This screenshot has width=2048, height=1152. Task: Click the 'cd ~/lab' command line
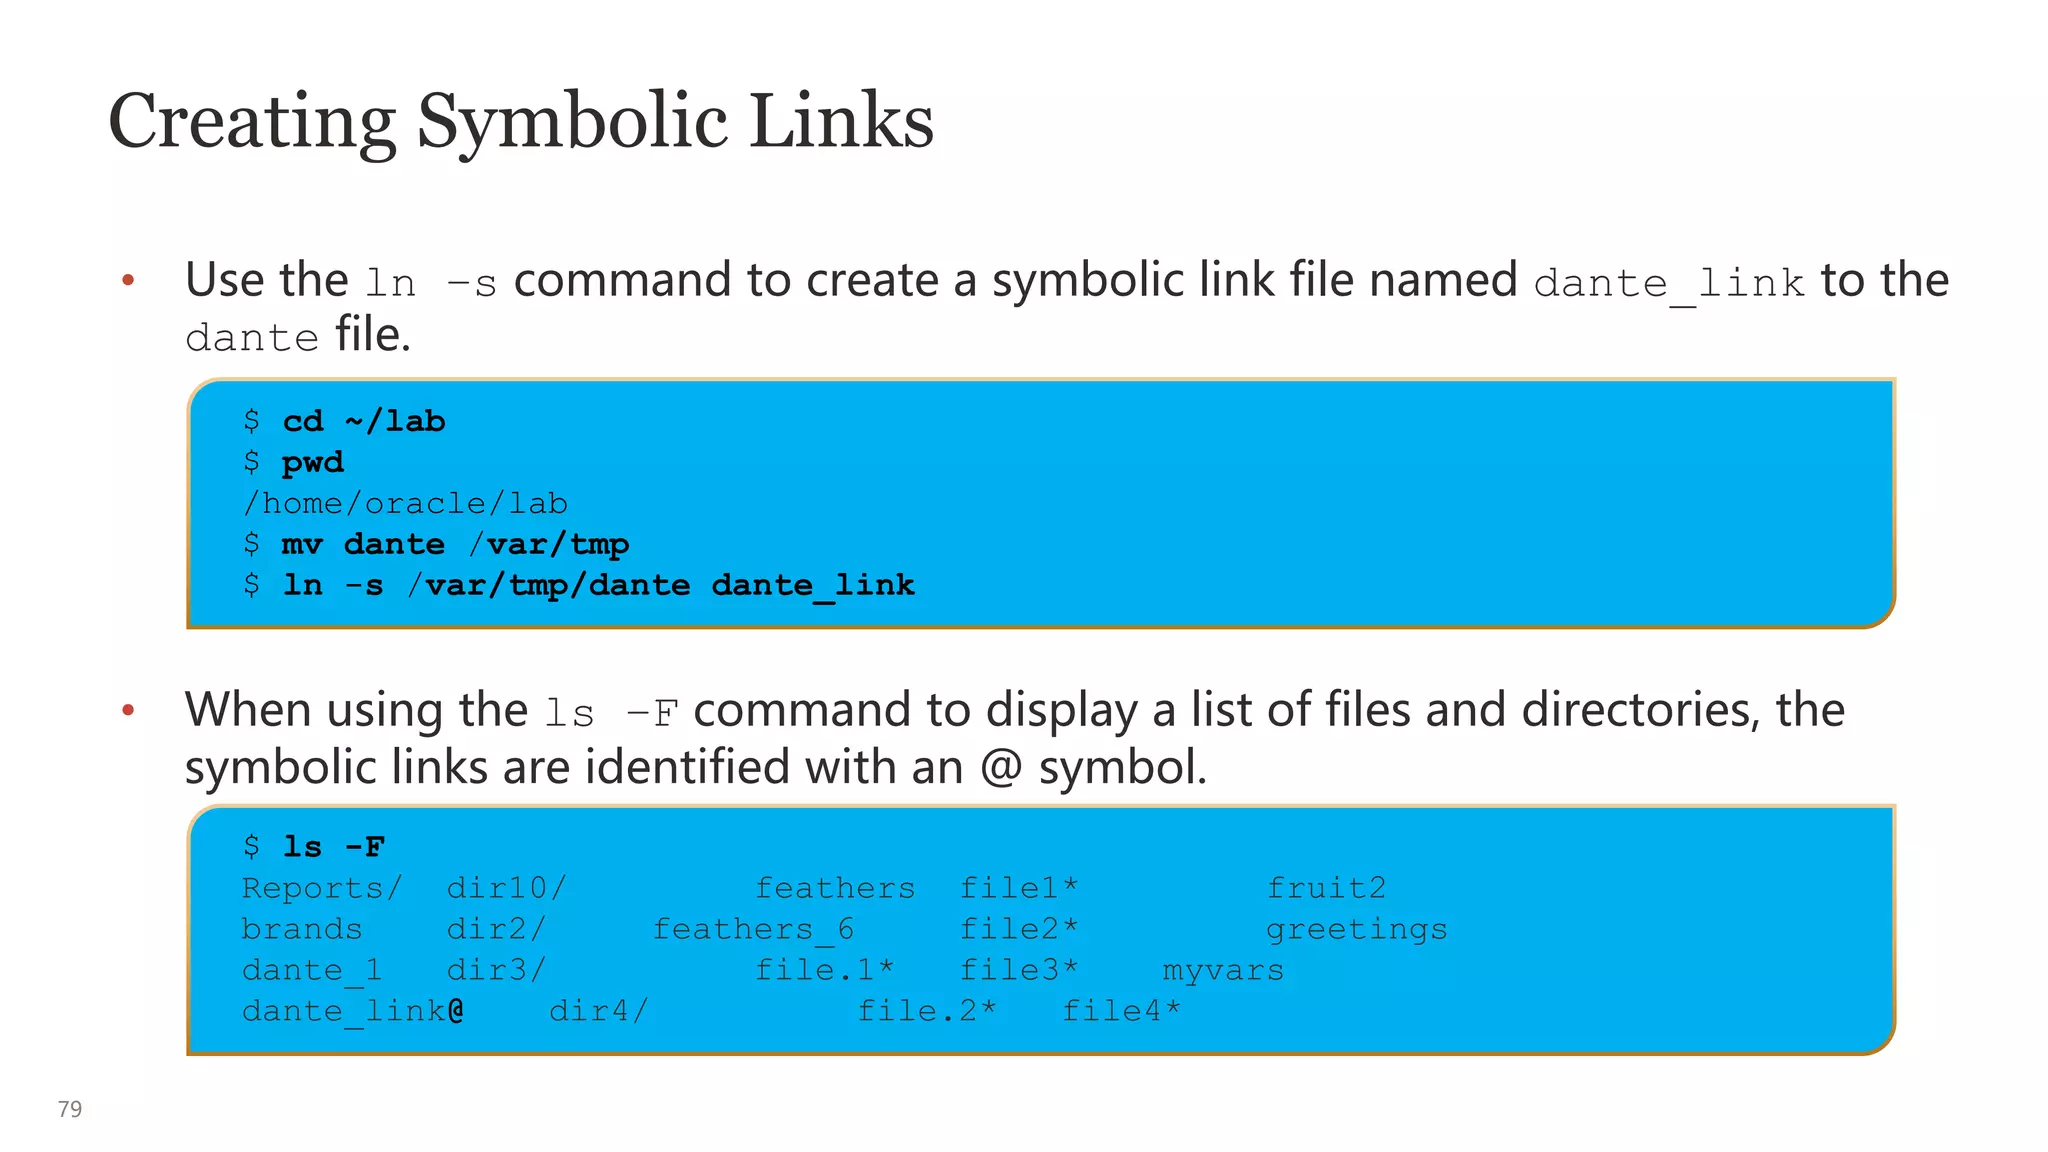point(344,421)
